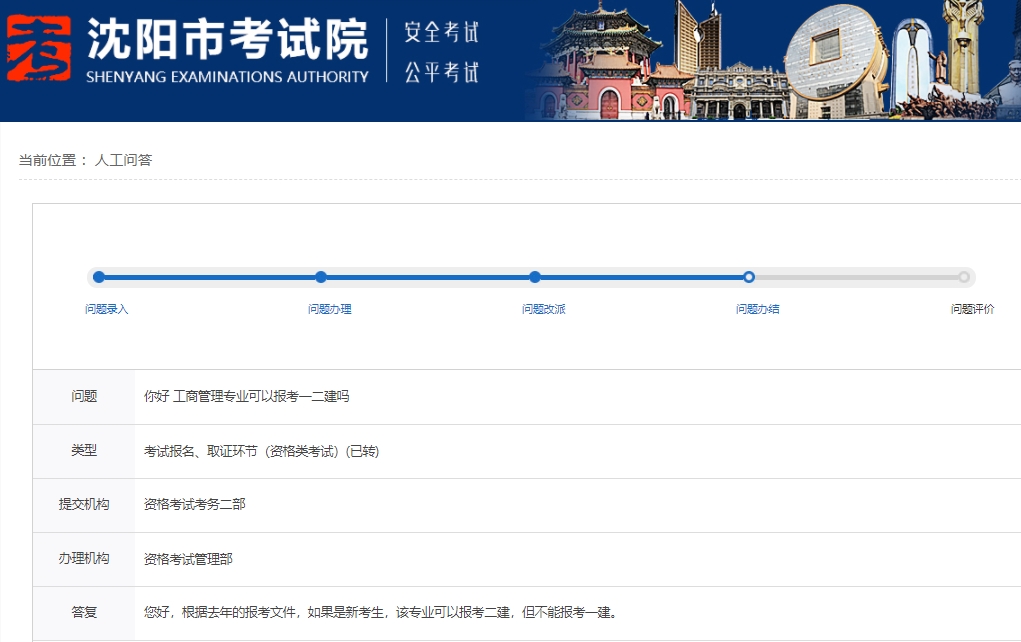Click the question text about 工商管理专业

(x=247, y=396)
